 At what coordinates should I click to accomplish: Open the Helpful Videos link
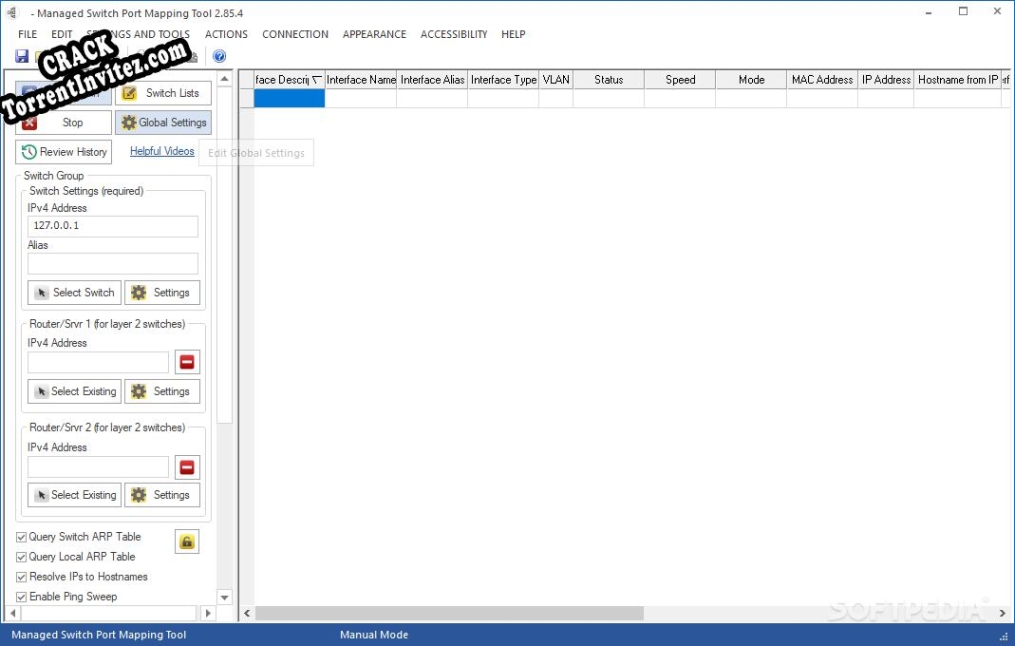(161, 151)
